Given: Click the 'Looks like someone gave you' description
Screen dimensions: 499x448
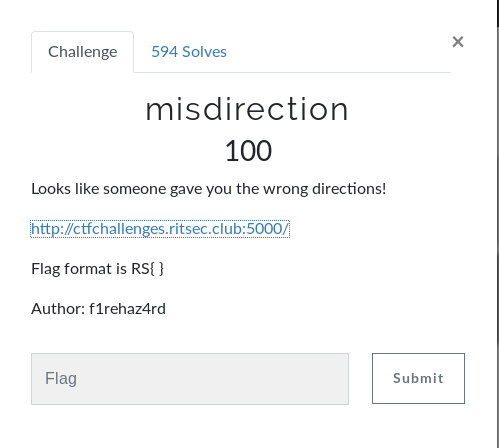Looking at the screenshot, I should click(x=209, y=189).
